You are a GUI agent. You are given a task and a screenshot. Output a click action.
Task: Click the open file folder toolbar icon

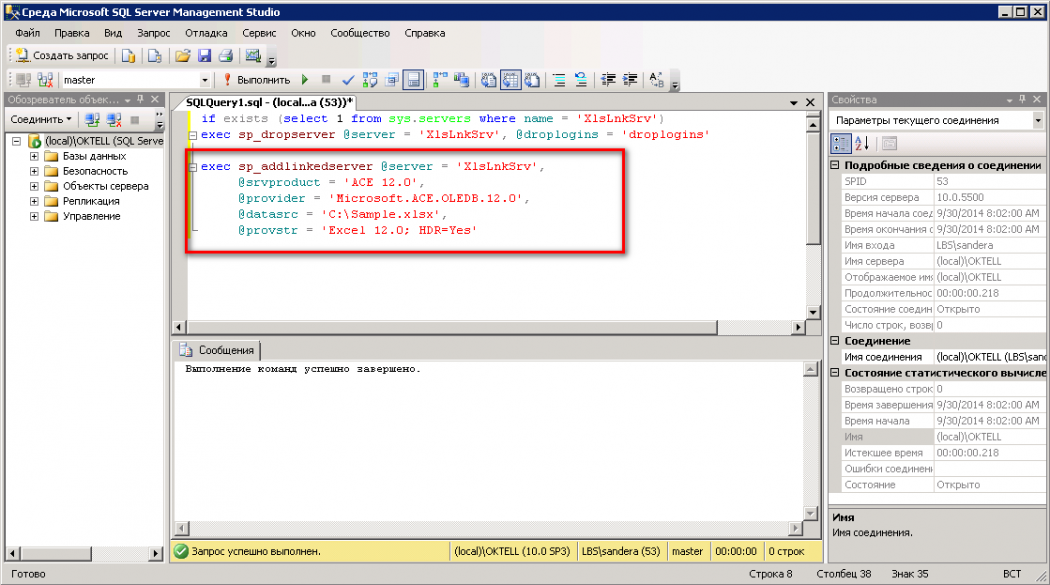(x=182, y=56)
